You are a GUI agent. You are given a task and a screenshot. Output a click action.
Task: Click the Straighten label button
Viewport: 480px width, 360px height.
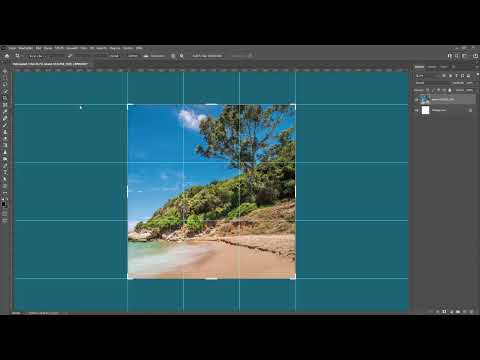[158, 56]
